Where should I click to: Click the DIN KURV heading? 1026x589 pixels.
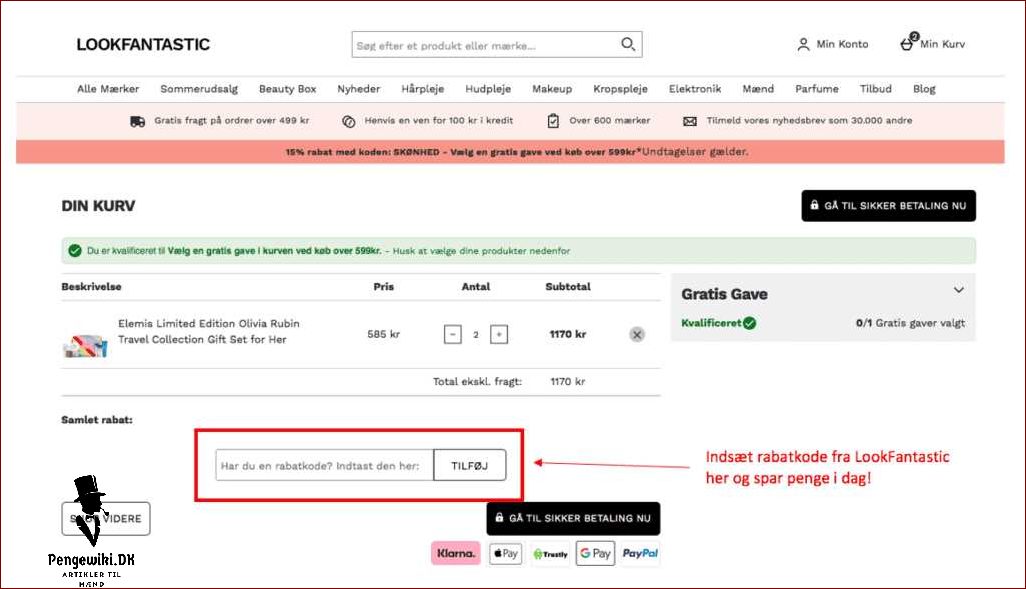click(98, 205)
